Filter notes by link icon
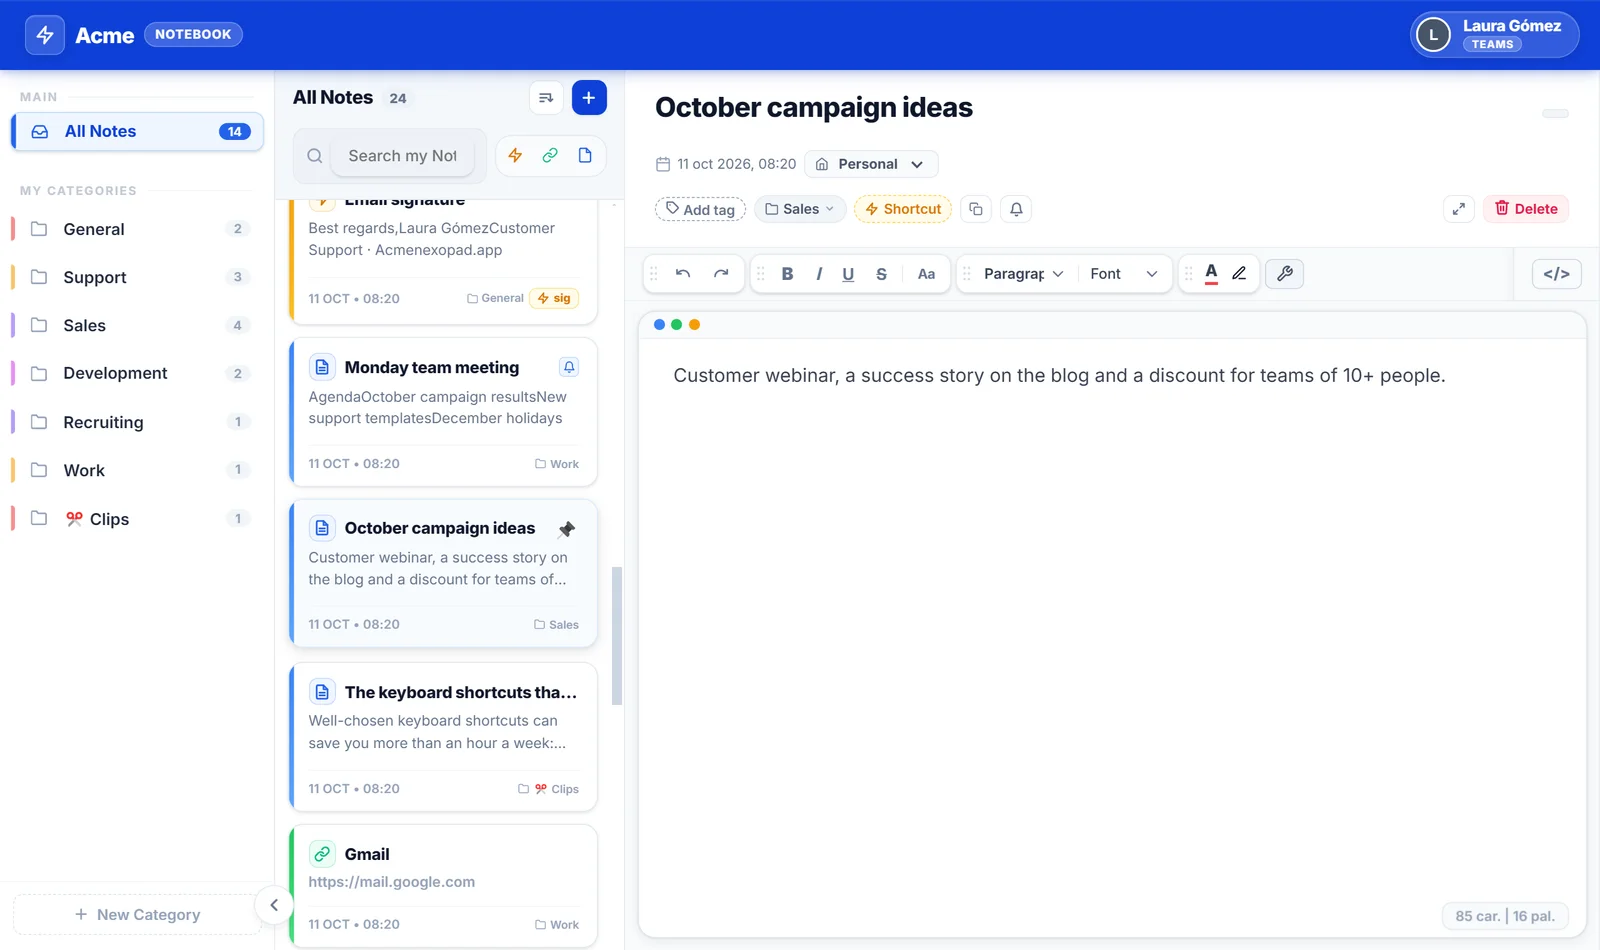This screenshot has width=1600, height=950. pos(550,155)
